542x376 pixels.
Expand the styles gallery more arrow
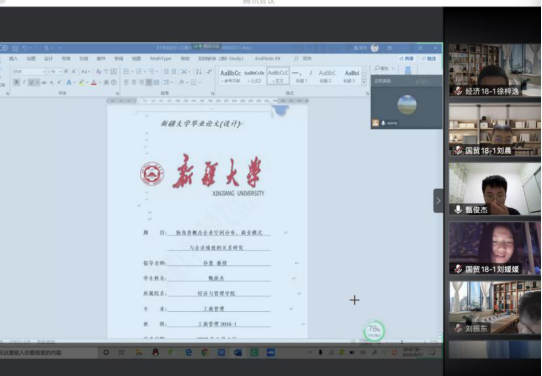click(x=364, y=83)
